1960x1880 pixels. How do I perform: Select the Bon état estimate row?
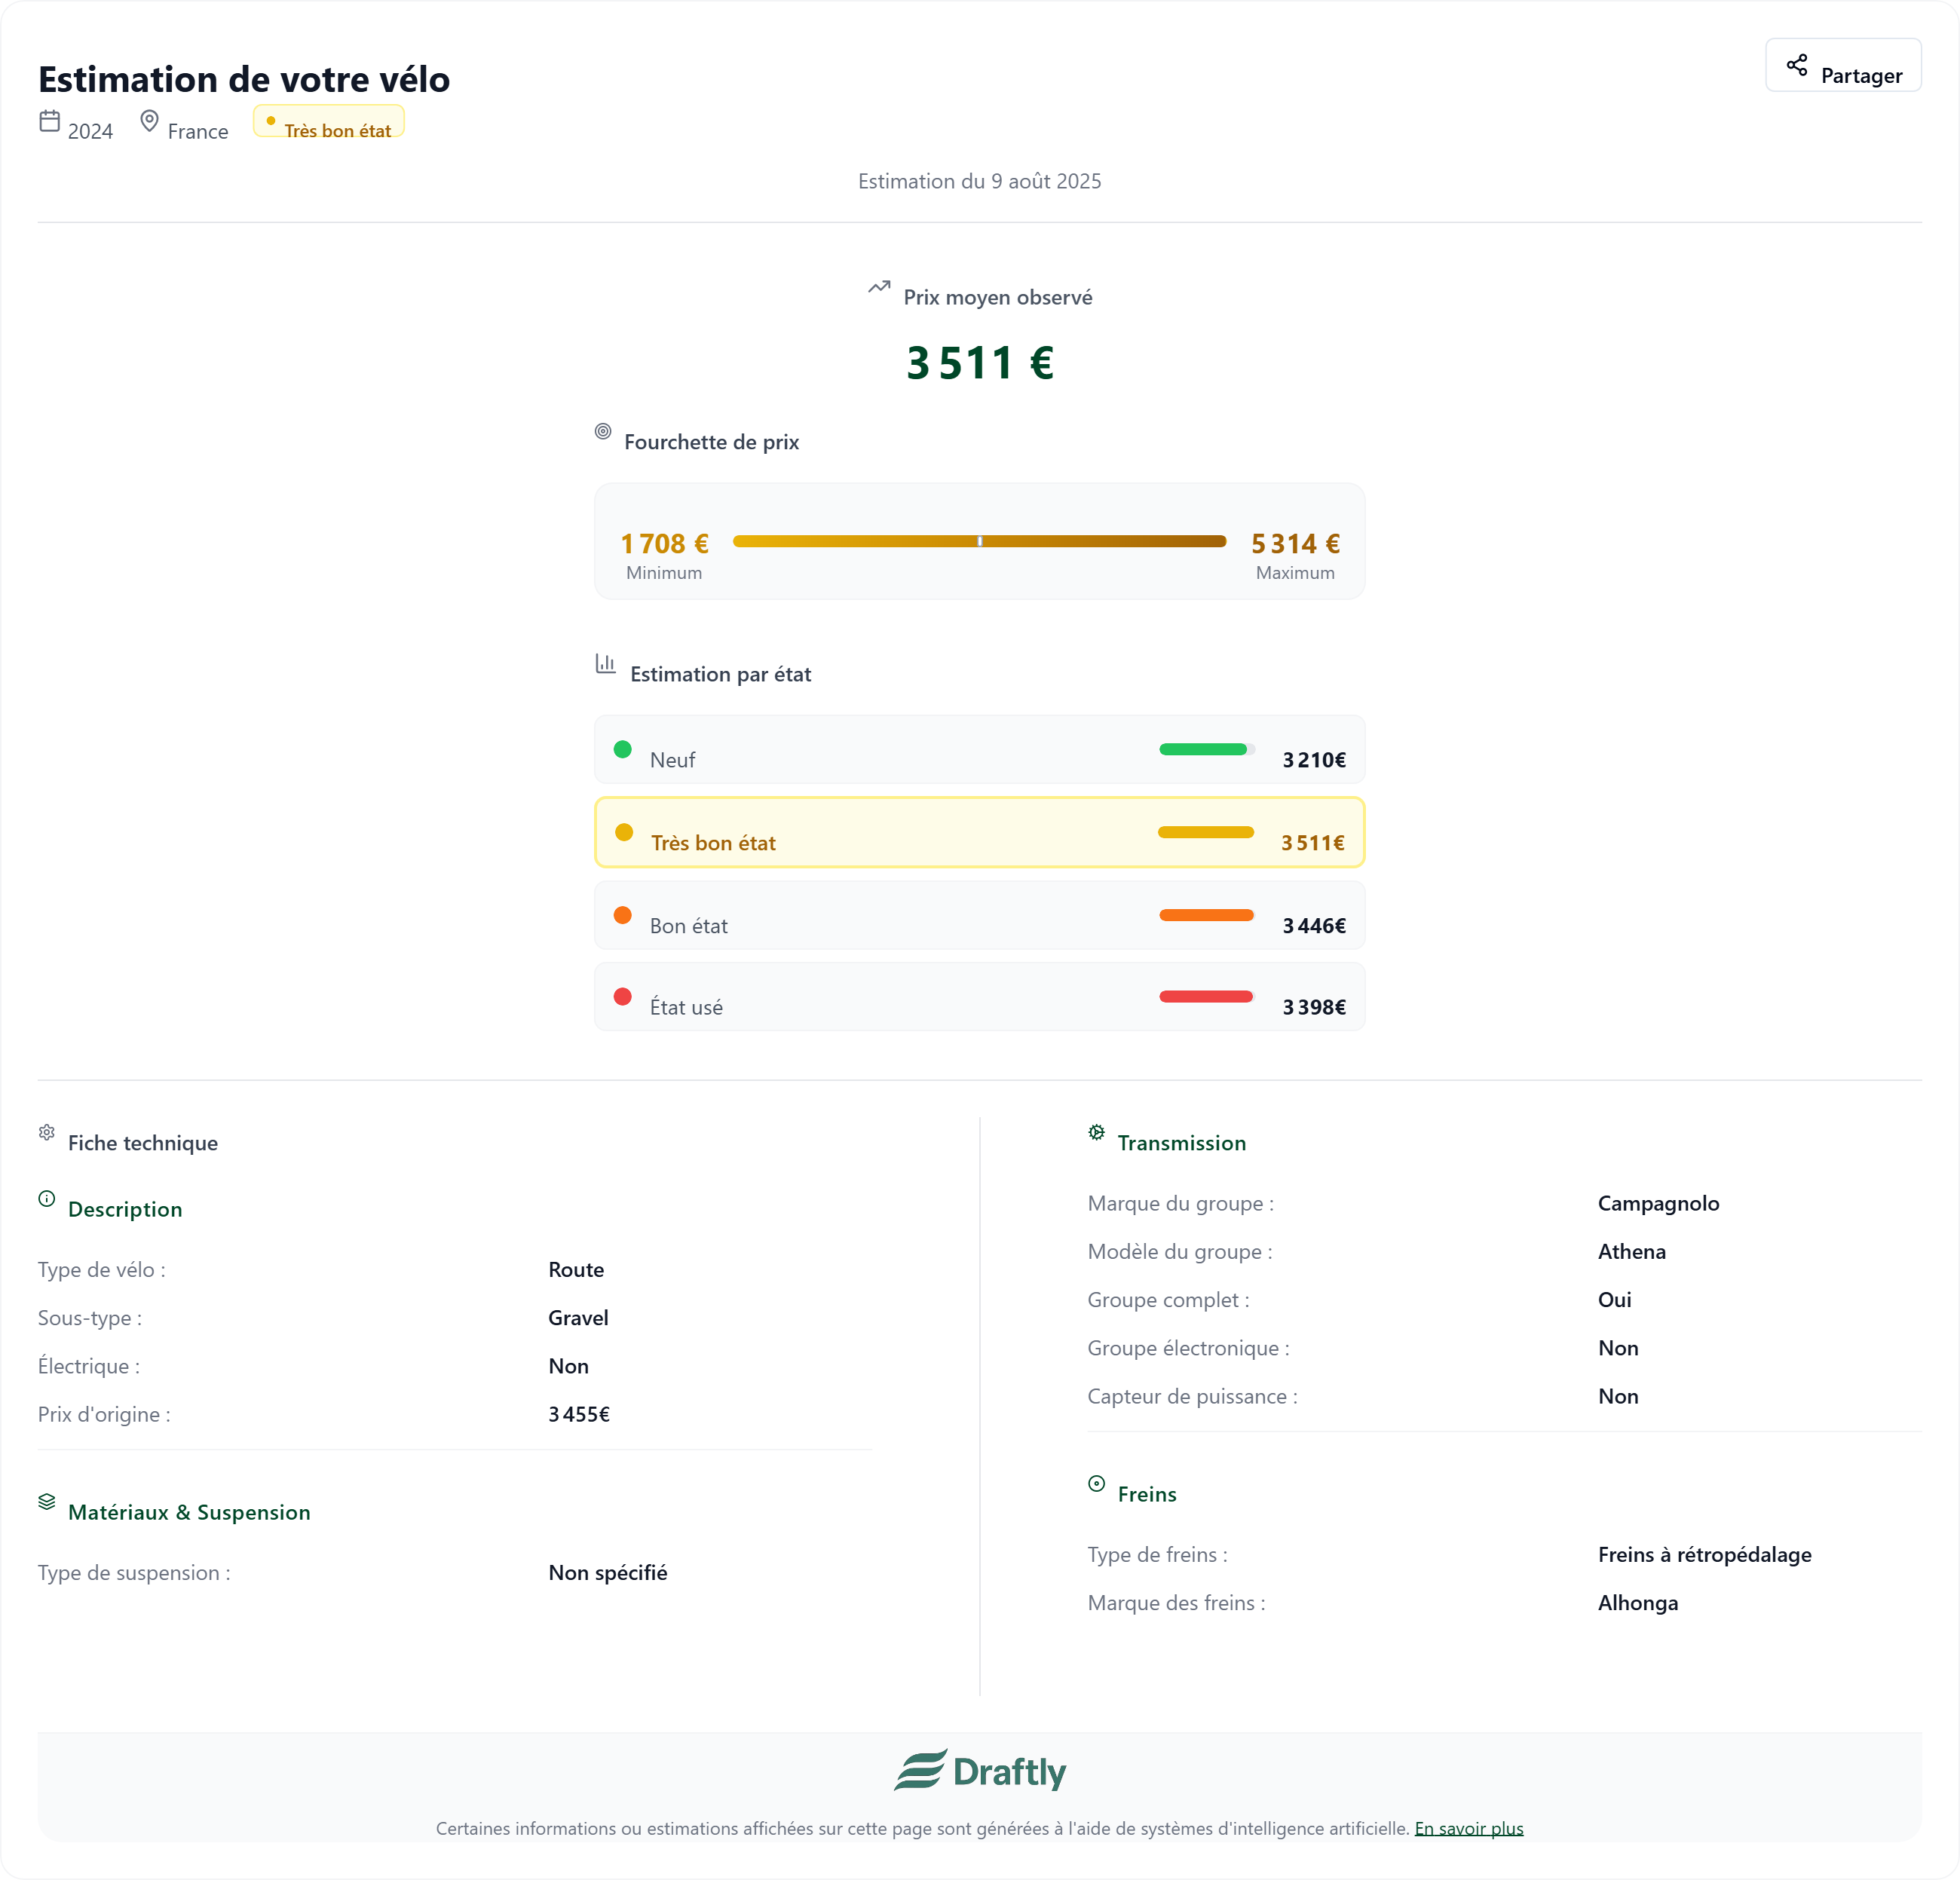[979, 915]
